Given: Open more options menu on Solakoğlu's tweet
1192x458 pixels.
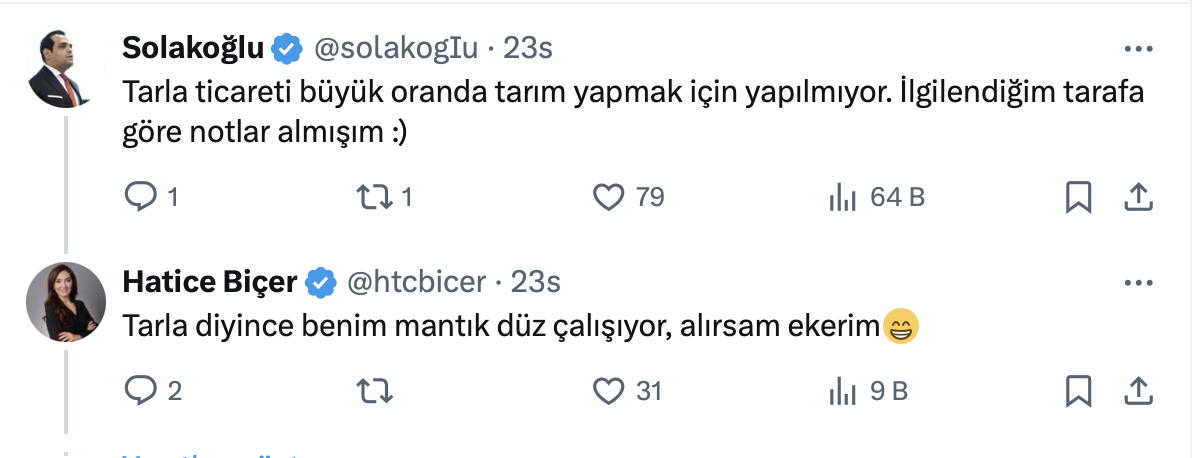Looking at the screenshot, I should [x=1139, y=49].
